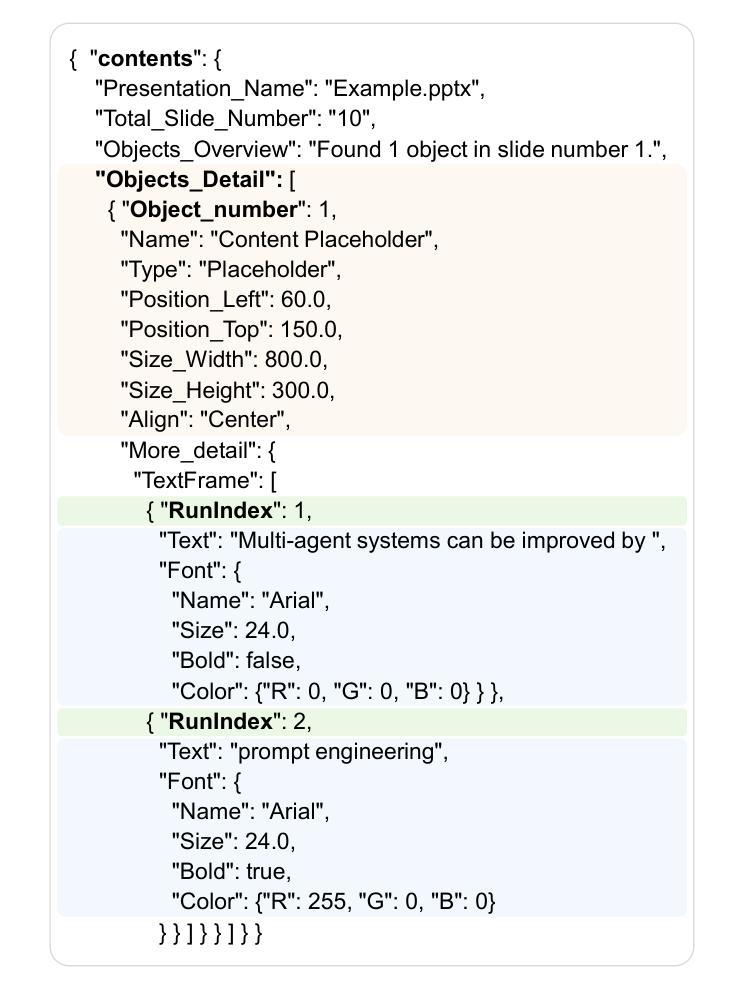Click the "Align": "Center" line
The image size is (740, 990).
pos(205,420)
